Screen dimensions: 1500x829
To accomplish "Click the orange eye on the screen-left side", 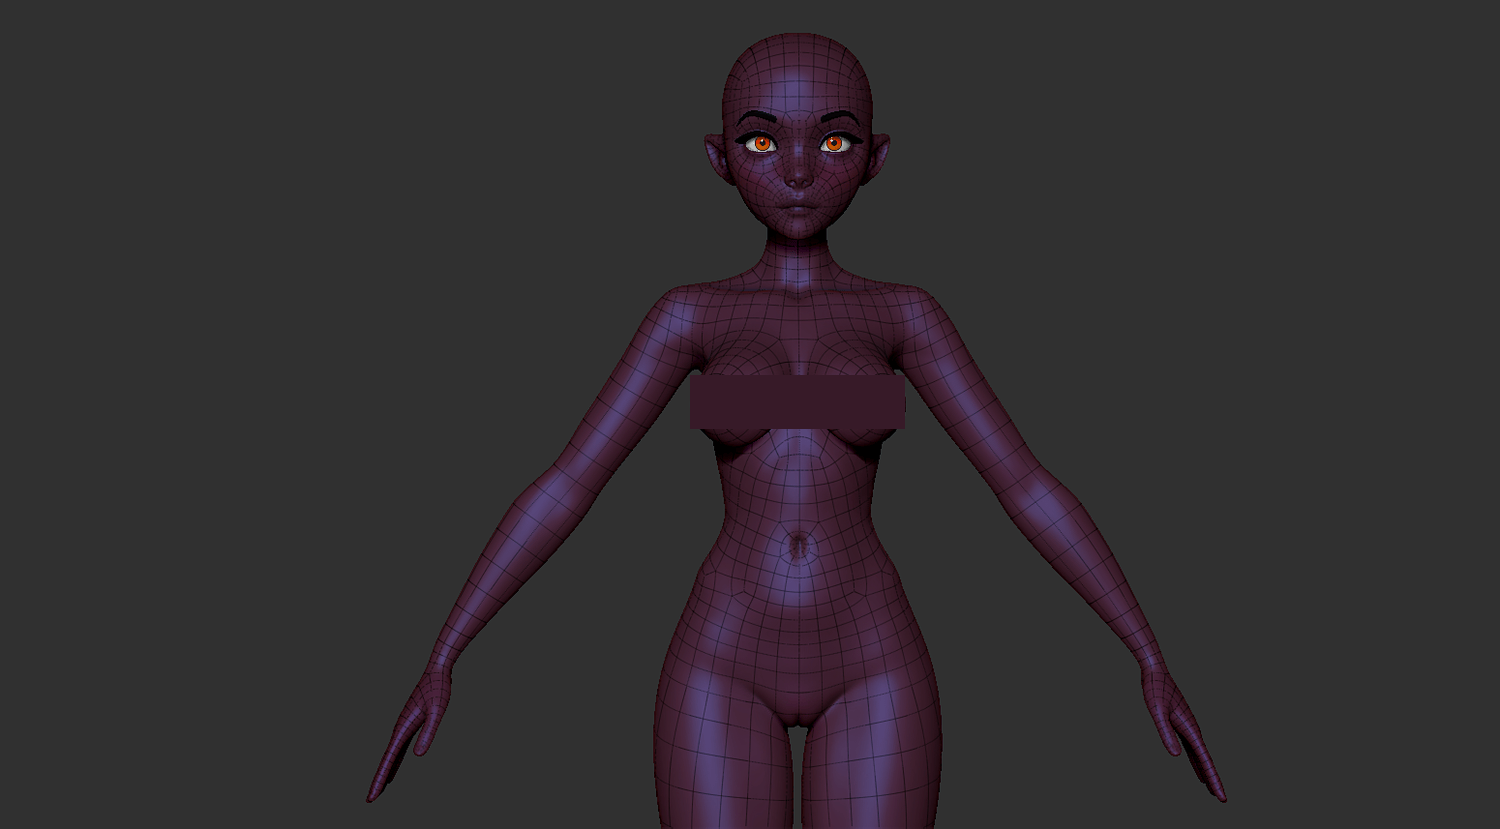I will click(x=761, y=144).
